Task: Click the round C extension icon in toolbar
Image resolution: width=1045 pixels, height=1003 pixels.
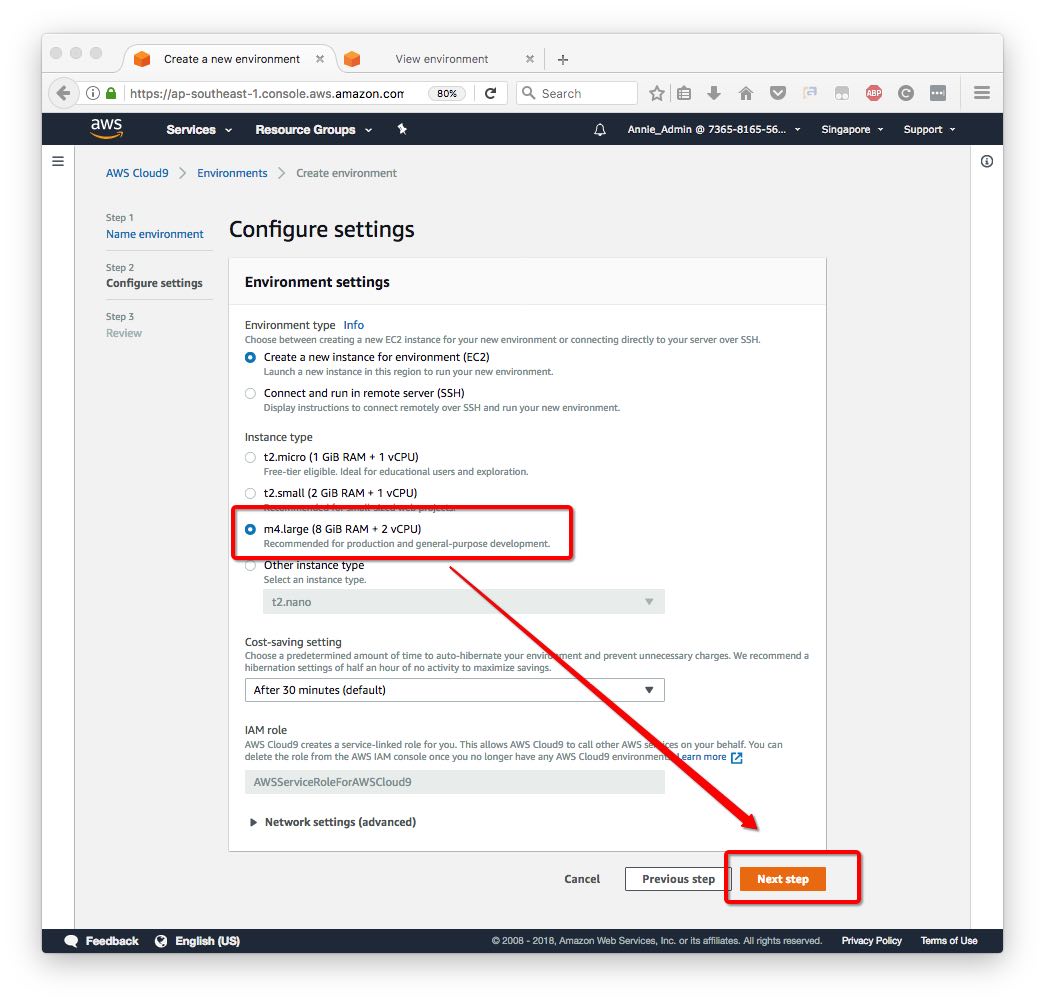Action: click(906, 93)
